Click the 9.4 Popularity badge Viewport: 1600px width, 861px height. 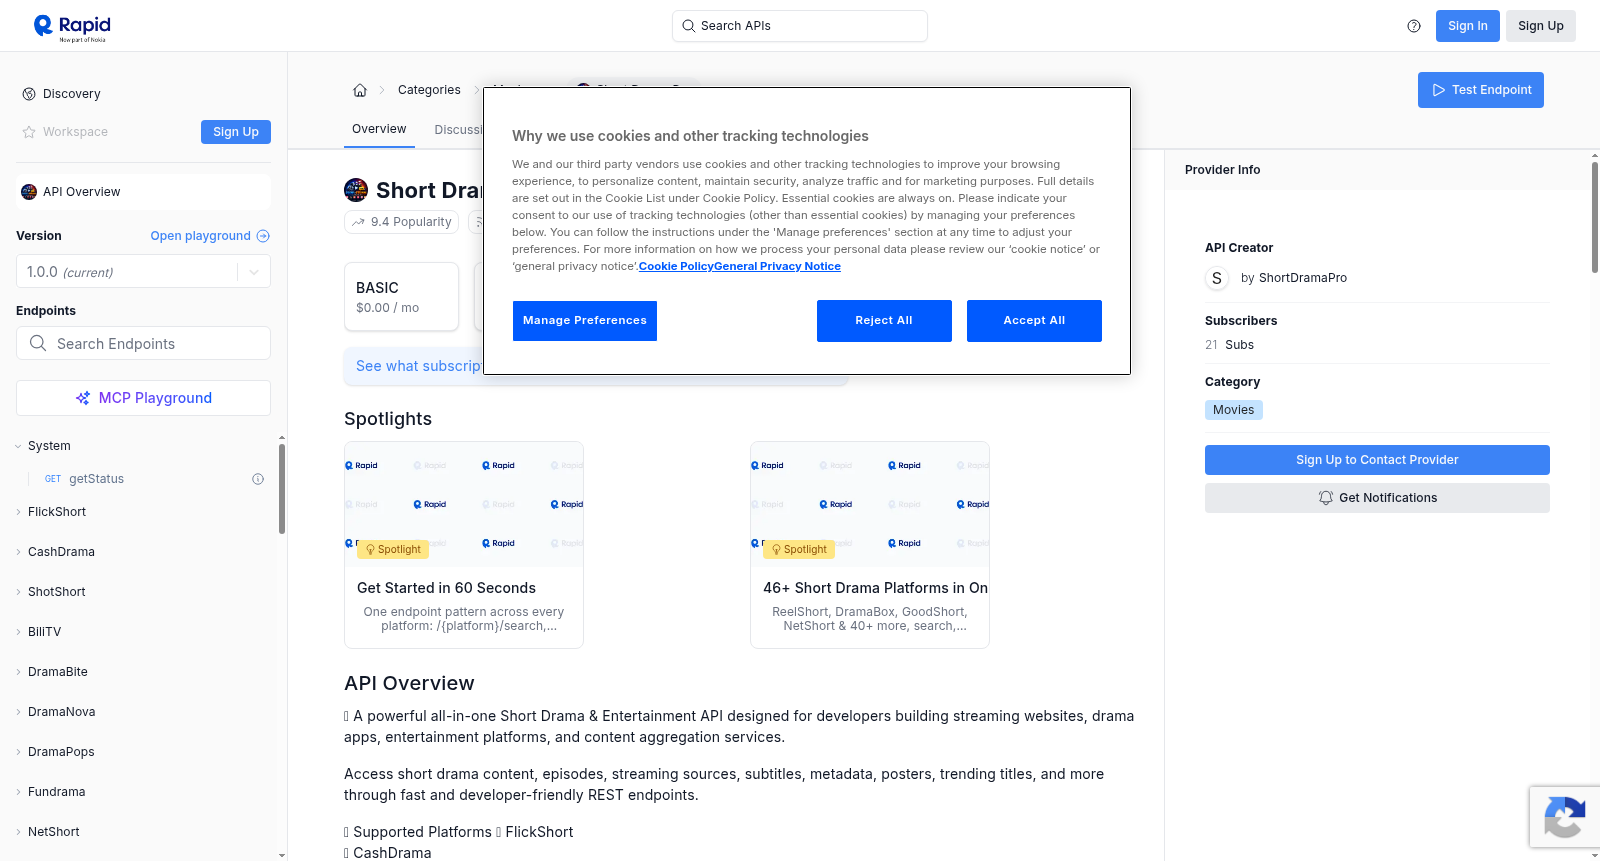click(x=401, y=222)
